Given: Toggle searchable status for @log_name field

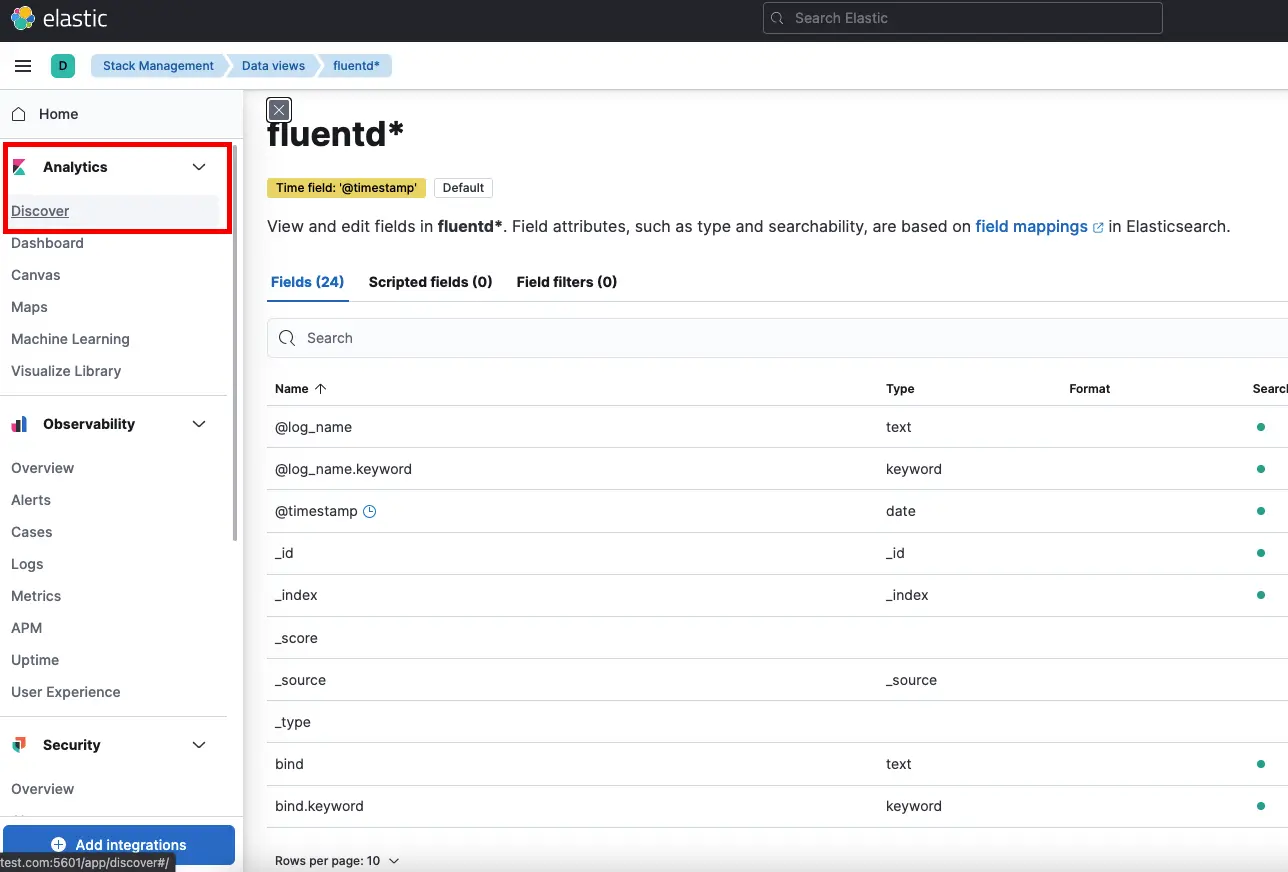Looking at the screenshot, I should [1262, 426].
